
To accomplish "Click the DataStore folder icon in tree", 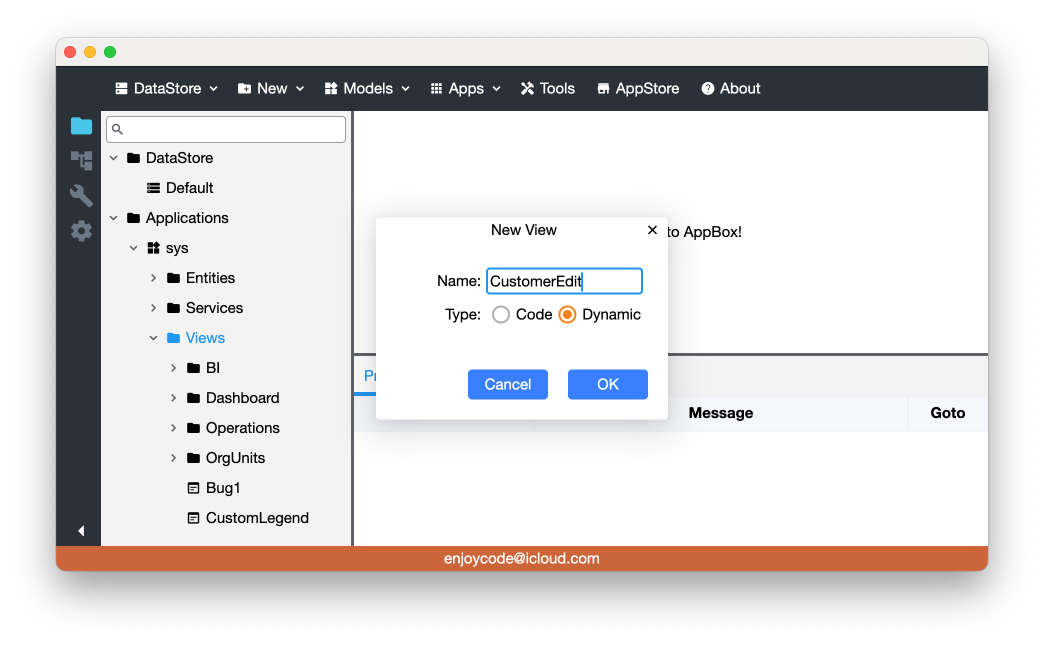I will pyautogui.click(x=133, y=158).
